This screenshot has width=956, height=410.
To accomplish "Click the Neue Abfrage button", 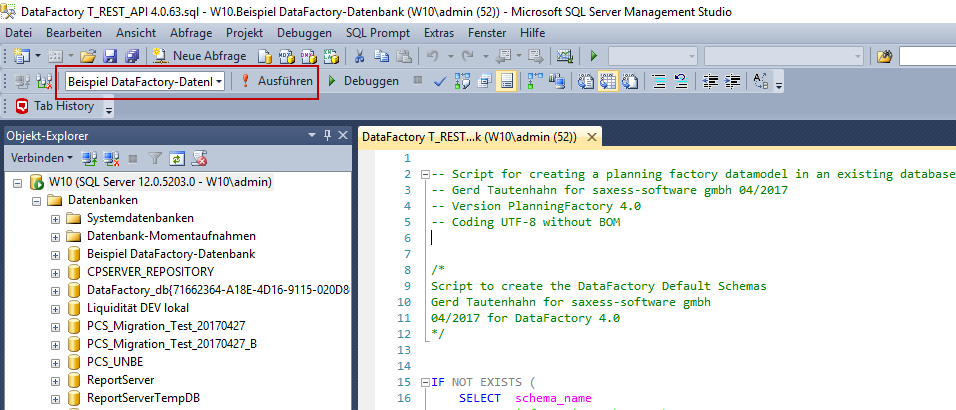I will pos(200,56).
